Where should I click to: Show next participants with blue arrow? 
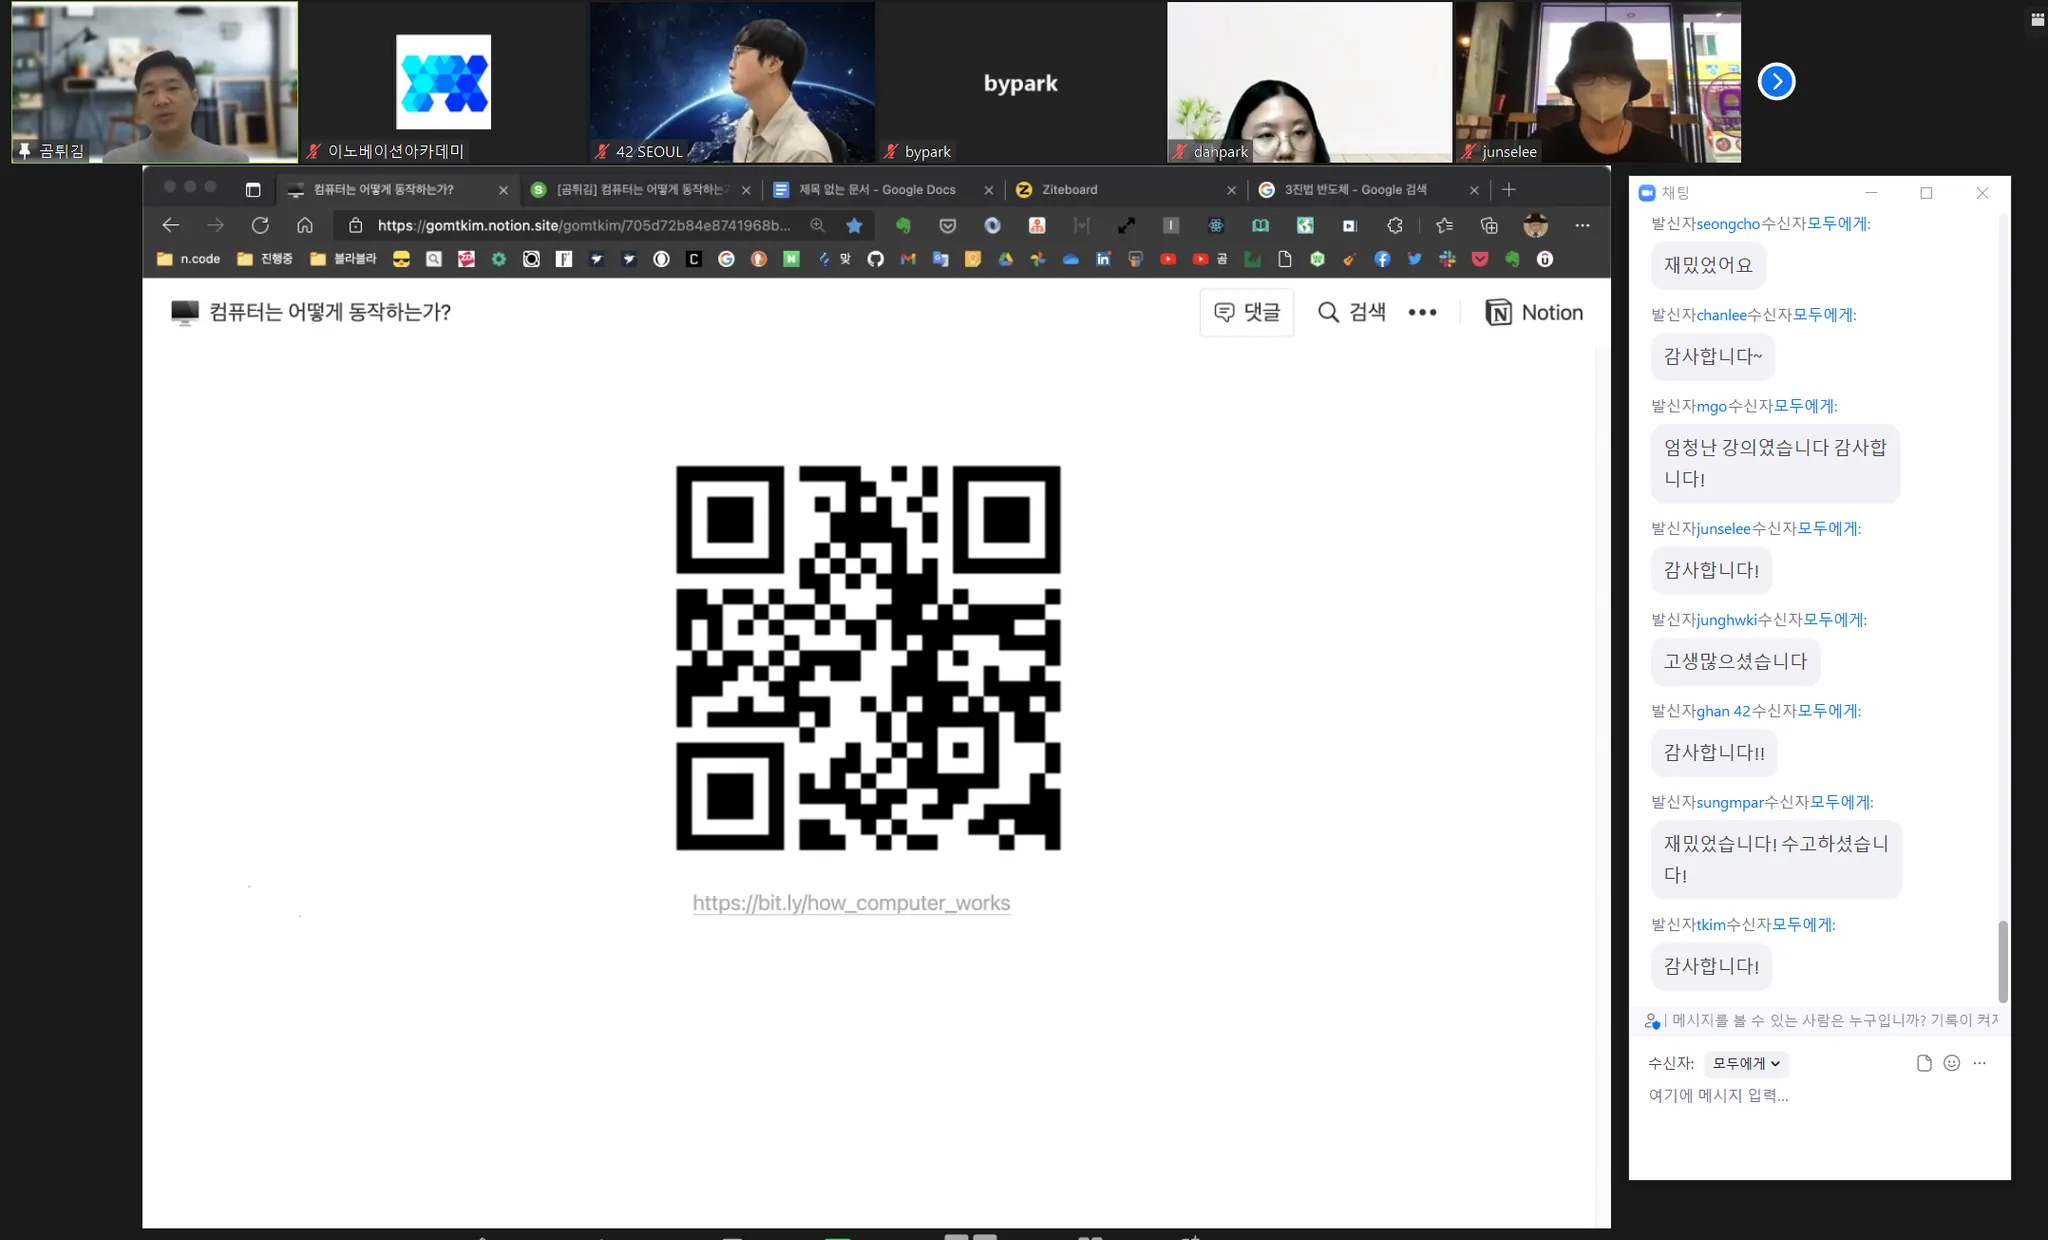(1776, 81)
